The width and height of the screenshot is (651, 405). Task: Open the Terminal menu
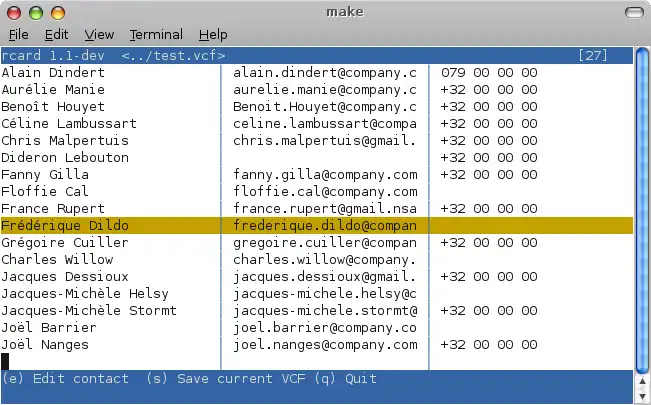156,34
